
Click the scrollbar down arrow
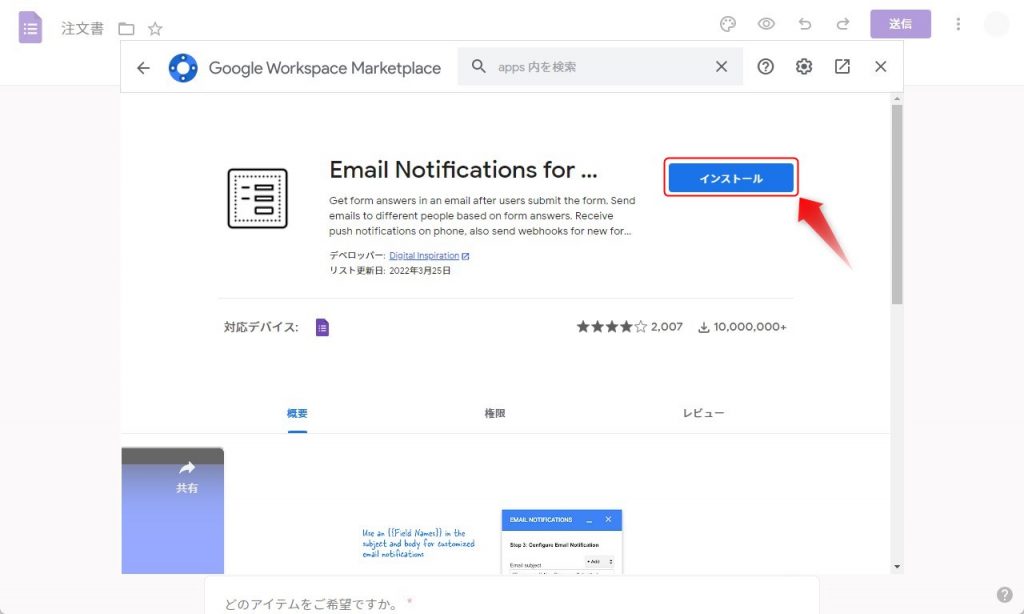point(897,566)
